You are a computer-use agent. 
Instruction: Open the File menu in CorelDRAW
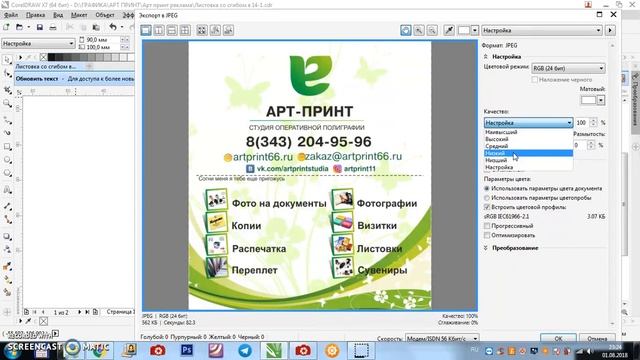click(11, 15)
